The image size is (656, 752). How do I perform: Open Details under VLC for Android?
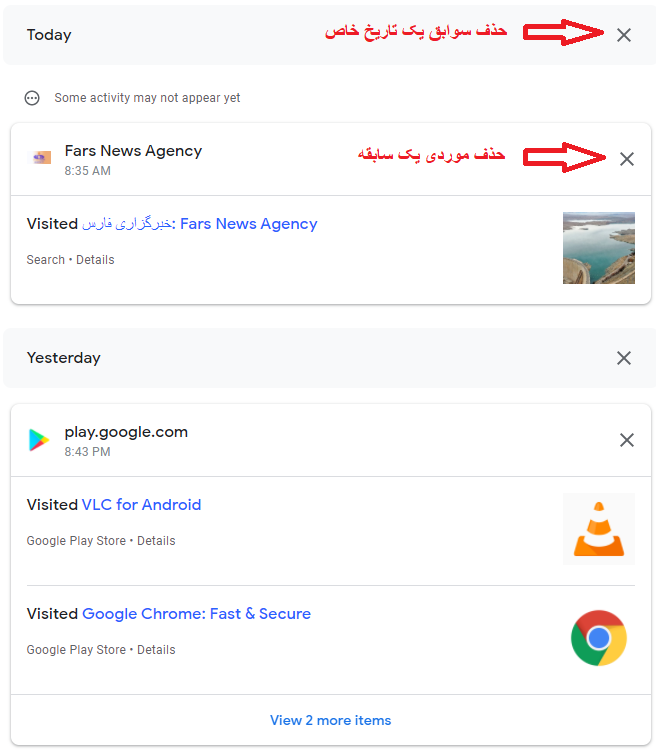(x=156, y=540)
